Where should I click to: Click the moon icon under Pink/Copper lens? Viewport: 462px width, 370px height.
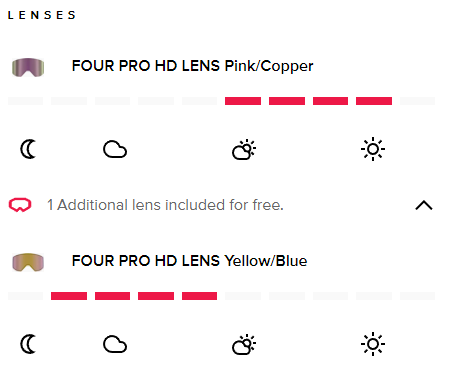tap(28, 149)
